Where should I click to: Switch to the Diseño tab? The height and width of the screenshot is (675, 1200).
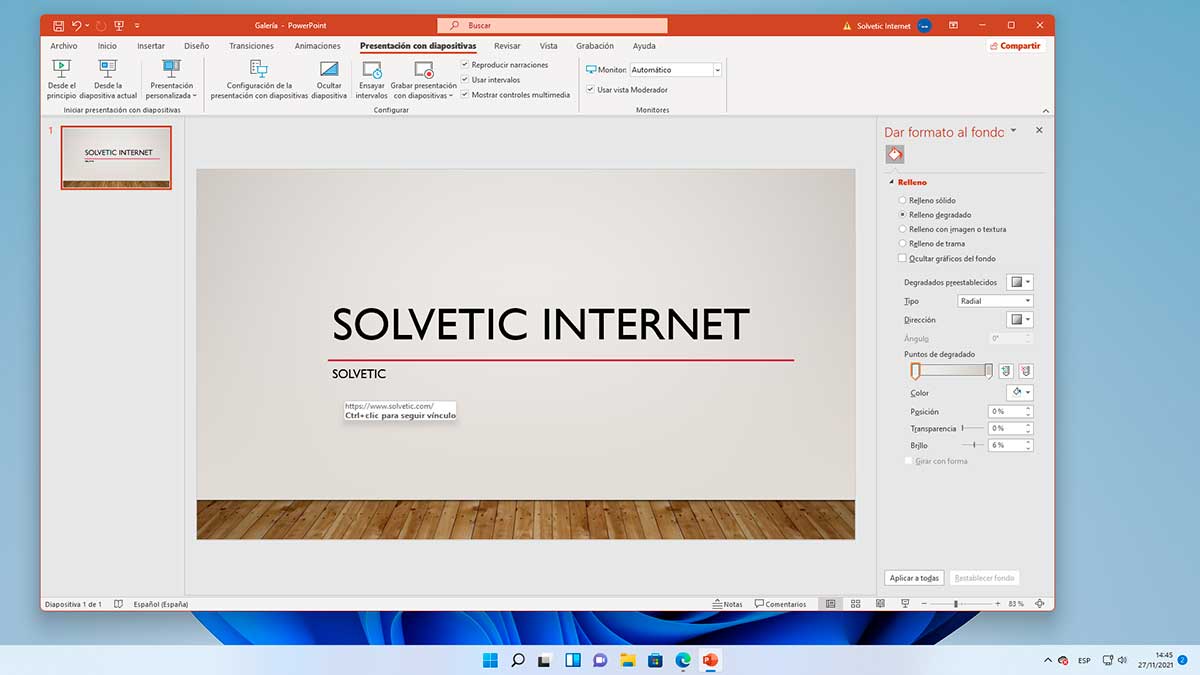pos(197,46)
